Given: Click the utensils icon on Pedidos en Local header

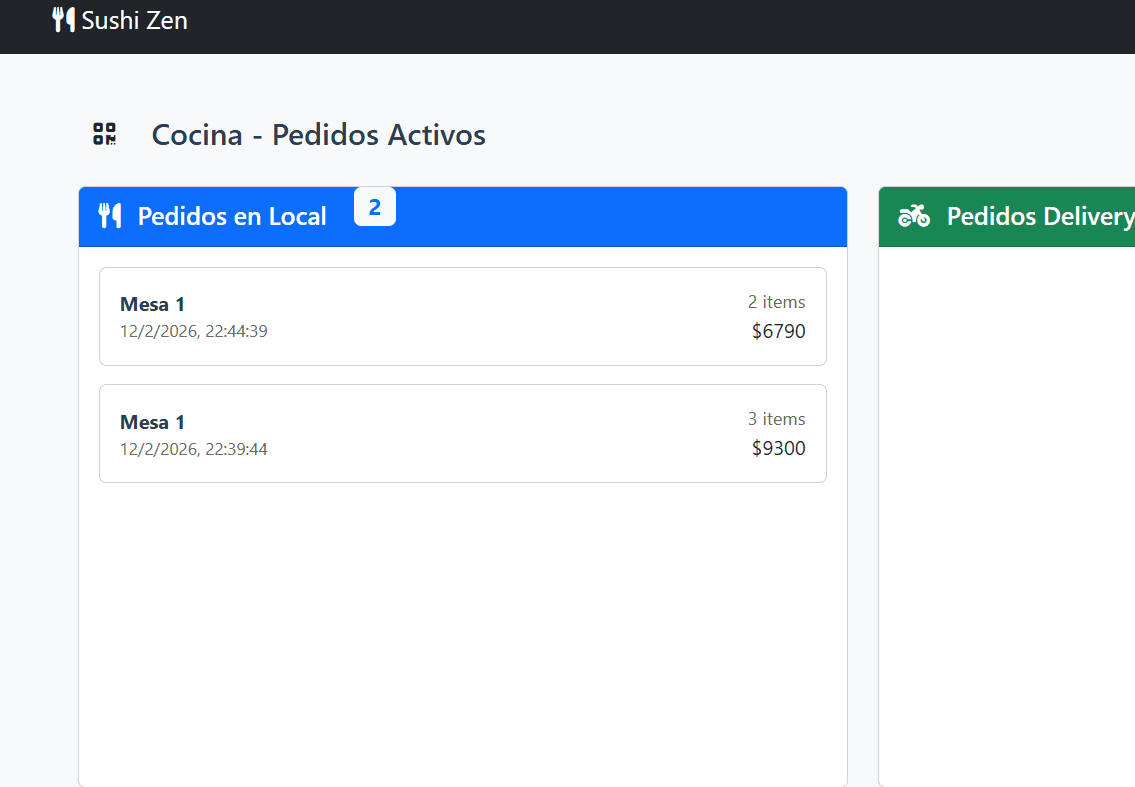Looking at the screenshot, I should (110, 216).
